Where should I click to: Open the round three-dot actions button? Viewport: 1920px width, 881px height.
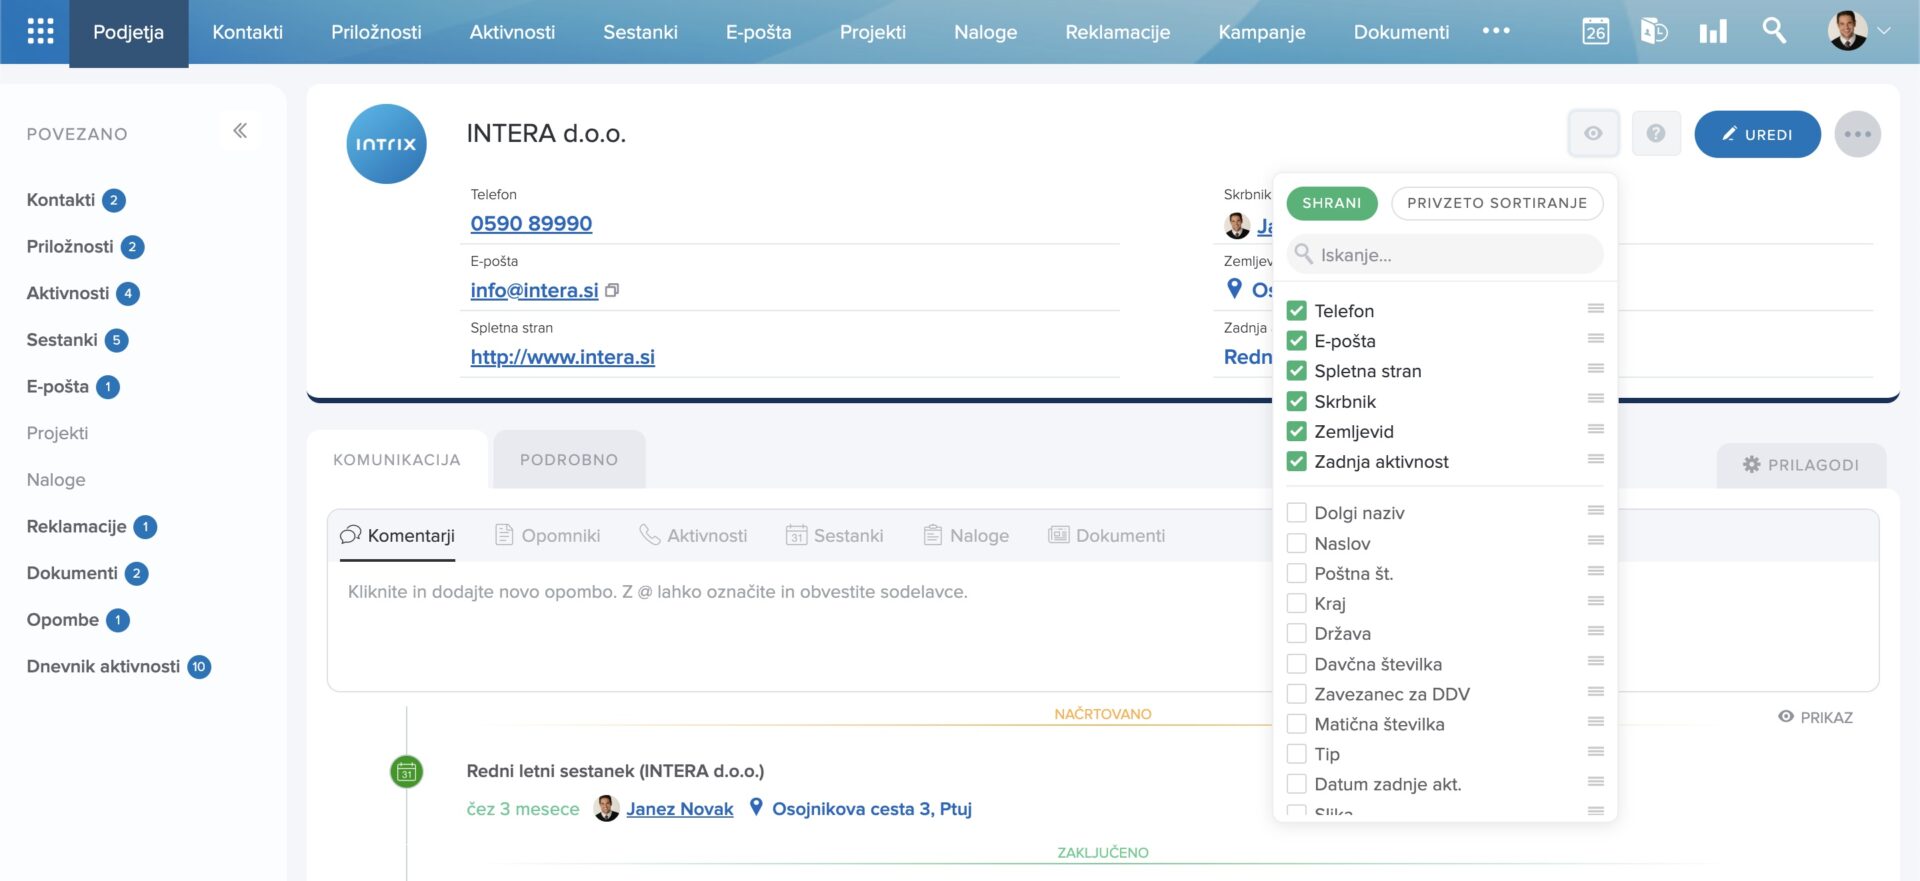1857,134
